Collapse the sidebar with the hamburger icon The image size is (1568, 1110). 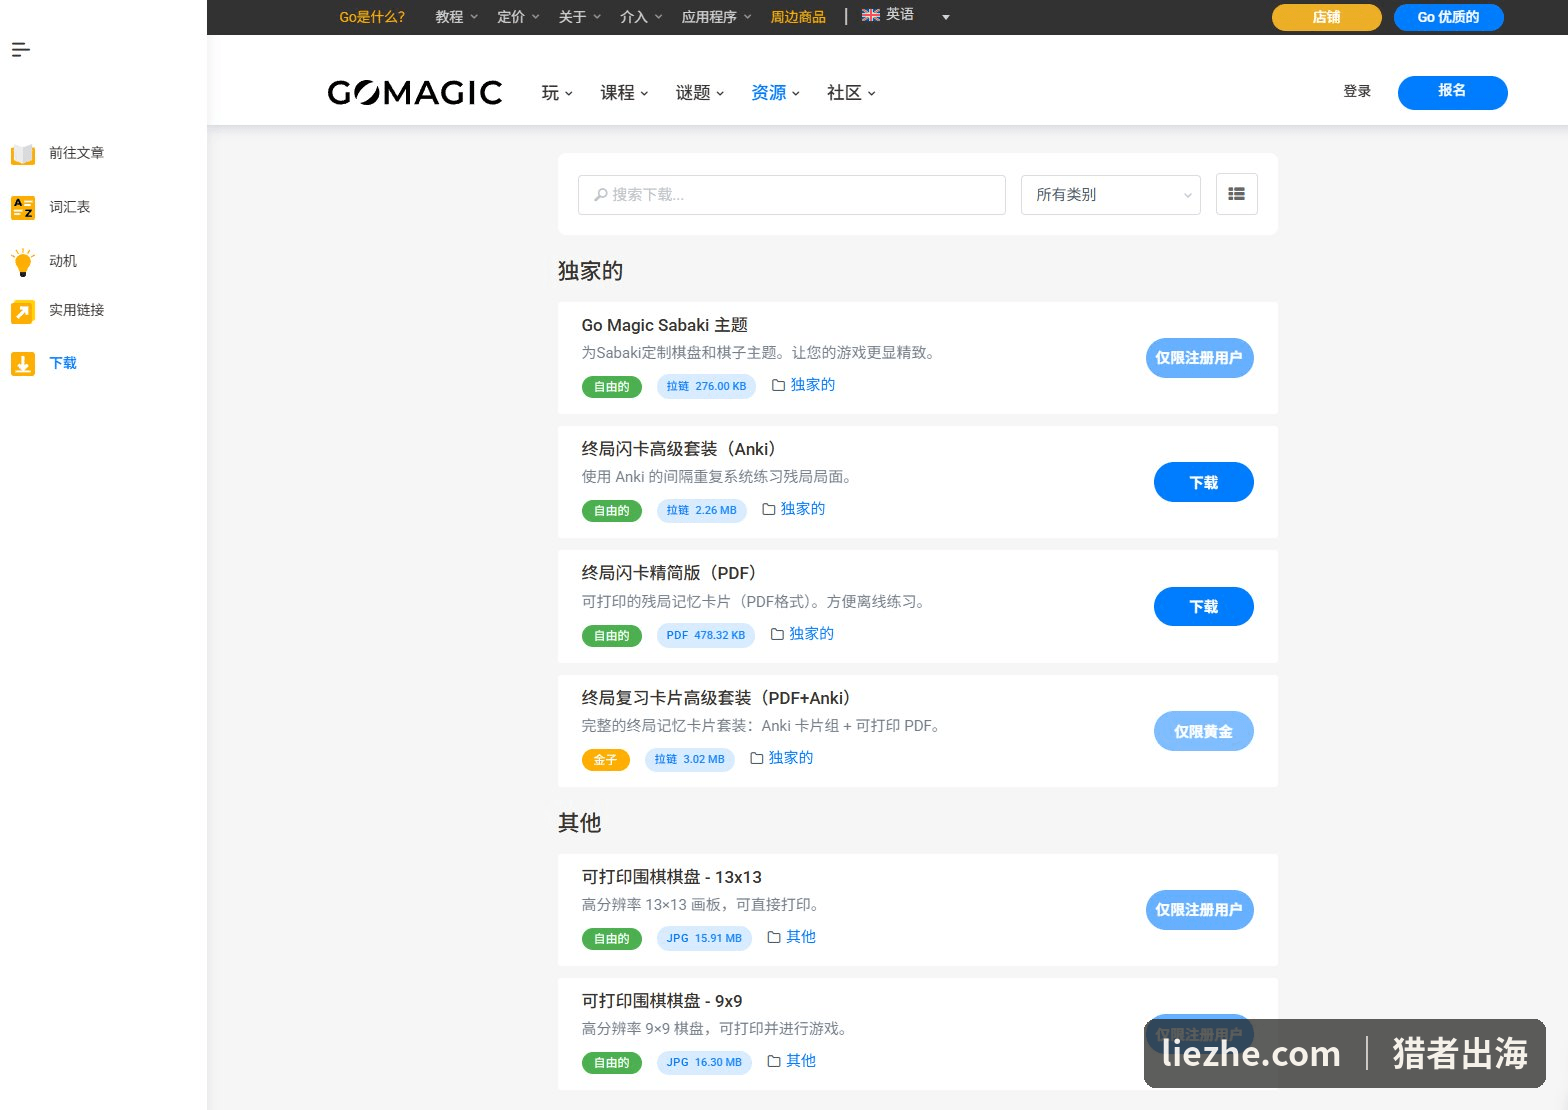pos(21,49)
